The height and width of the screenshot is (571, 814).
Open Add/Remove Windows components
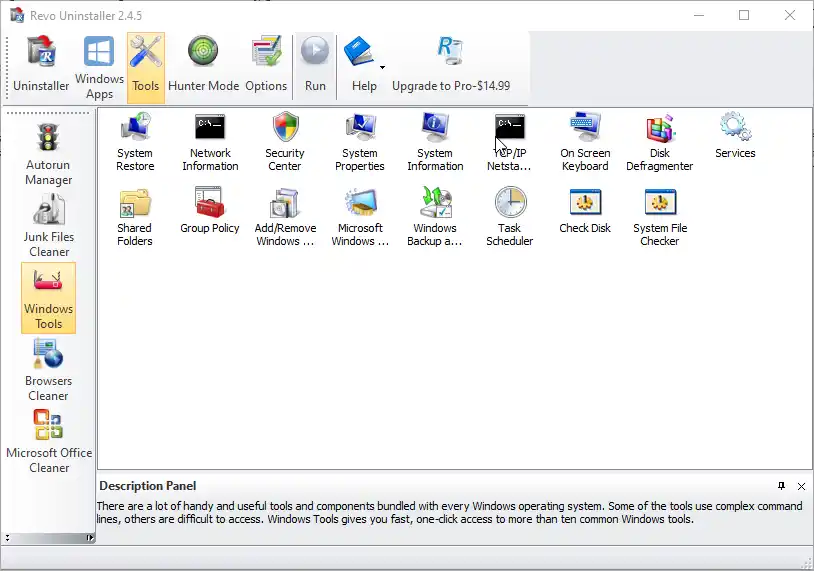(x=285, y=217)
